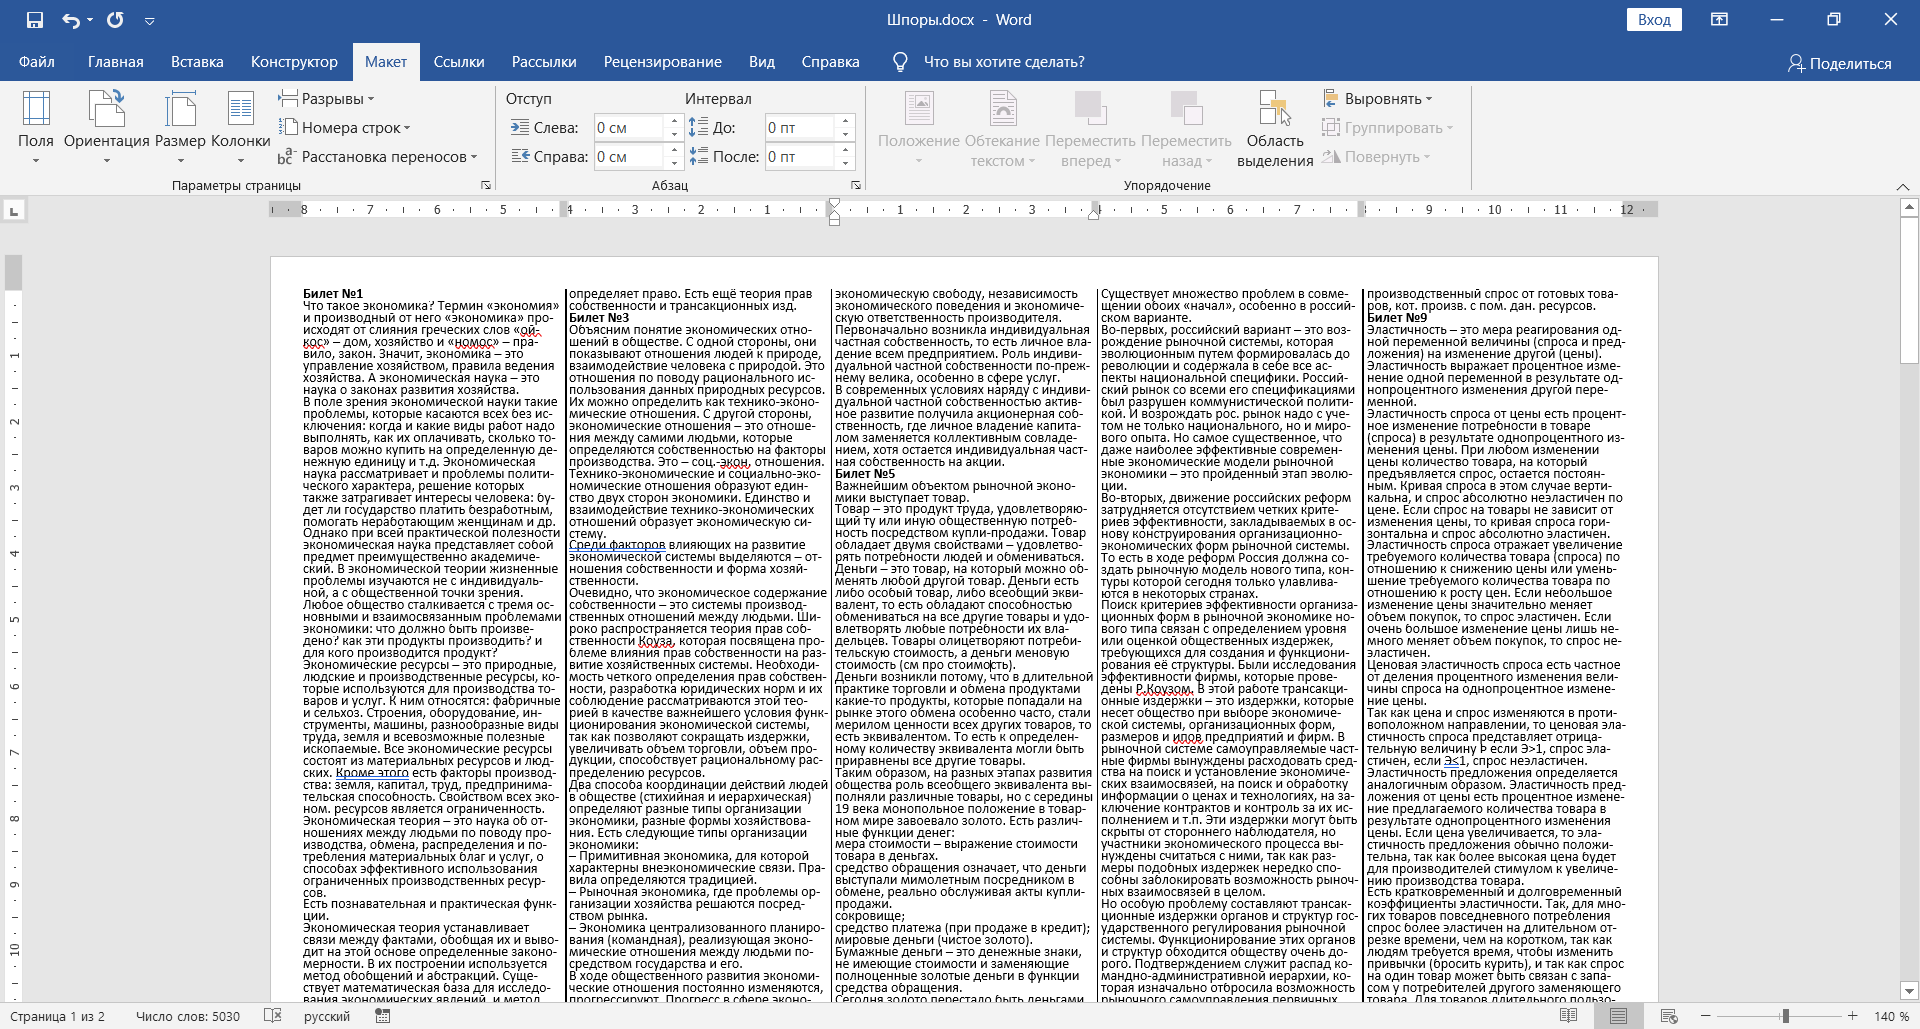Viewport: 1920px width, 1029px height.
Task: Click the Справа right indent field
Action: pos(629,157)
